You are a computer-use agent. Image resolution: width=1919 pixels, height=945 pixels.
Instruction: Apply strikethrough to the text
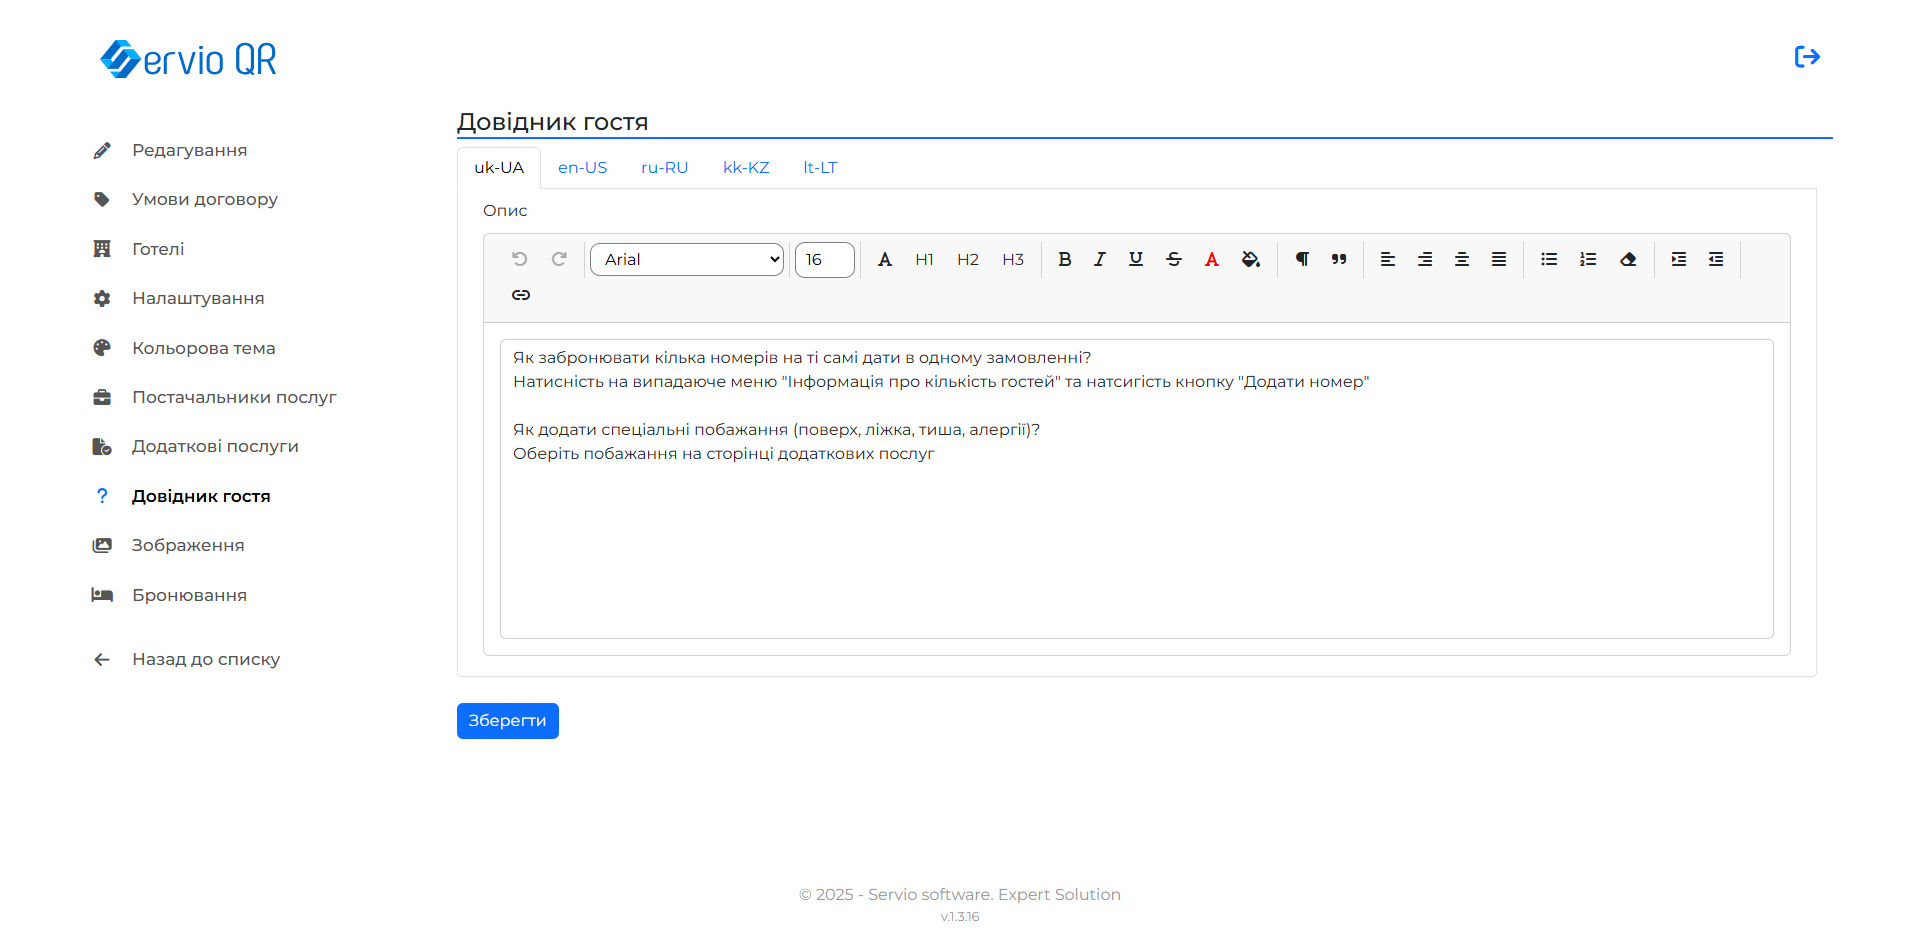click(1173, 259)
